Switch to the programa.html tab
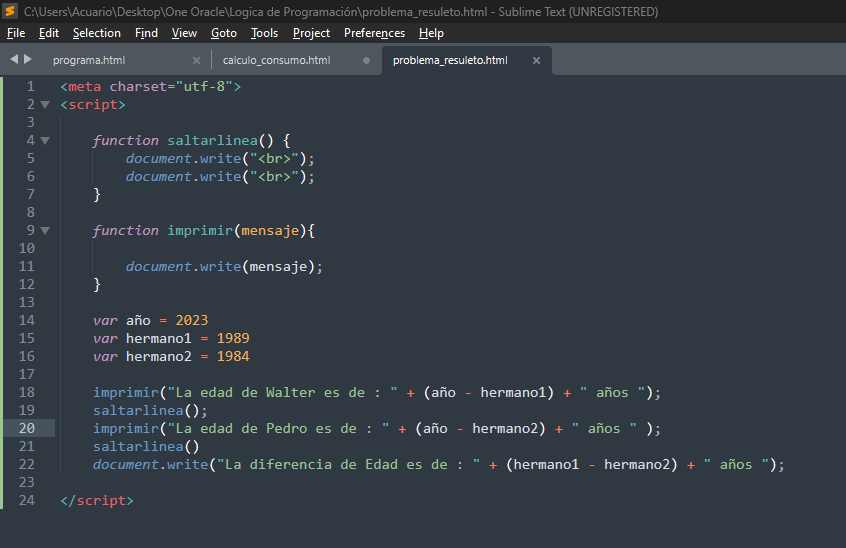 [x=89, y=60]
